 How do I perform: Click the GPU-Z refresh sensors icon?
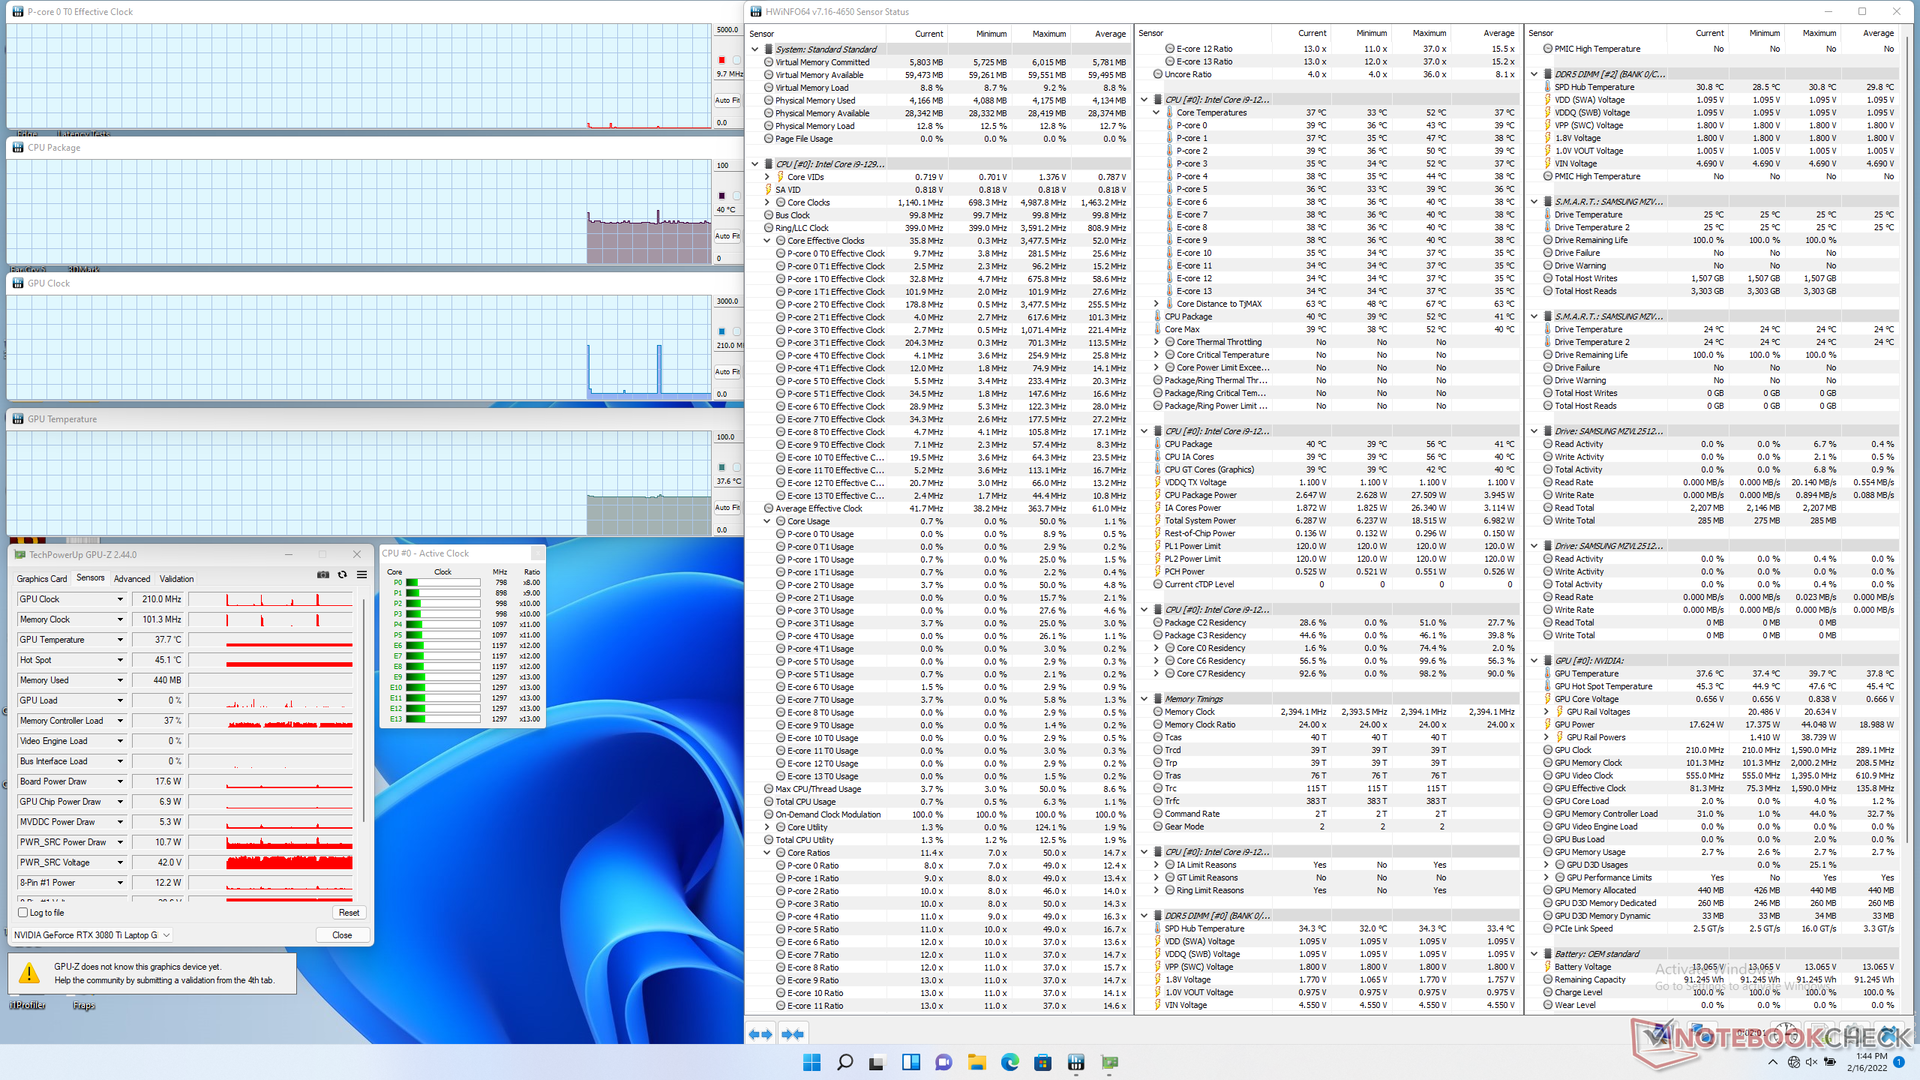tap(342, 575)
